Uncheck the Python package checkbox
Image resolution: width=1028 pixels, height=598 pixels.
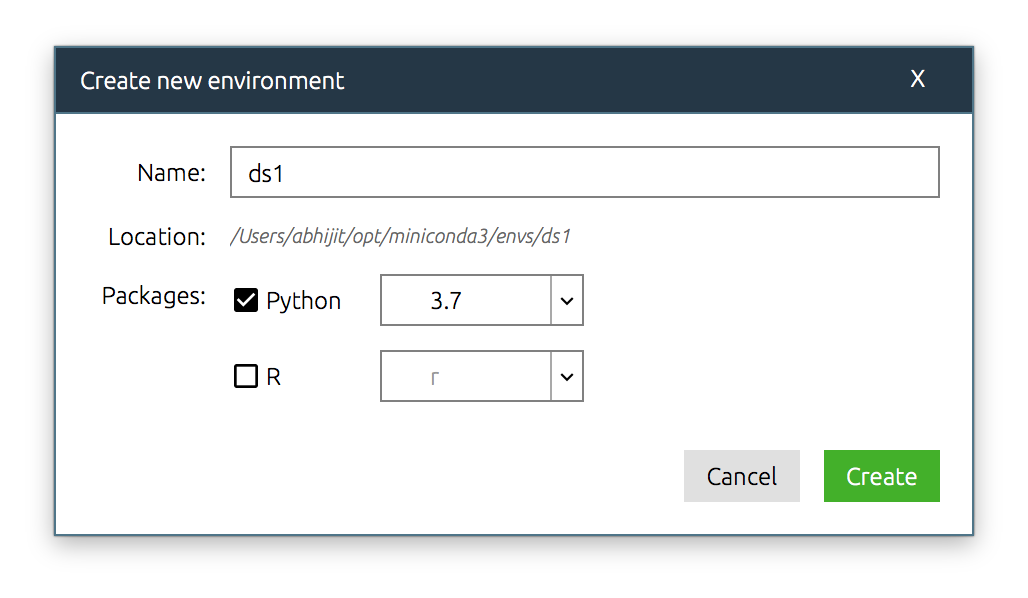point(246,300)
